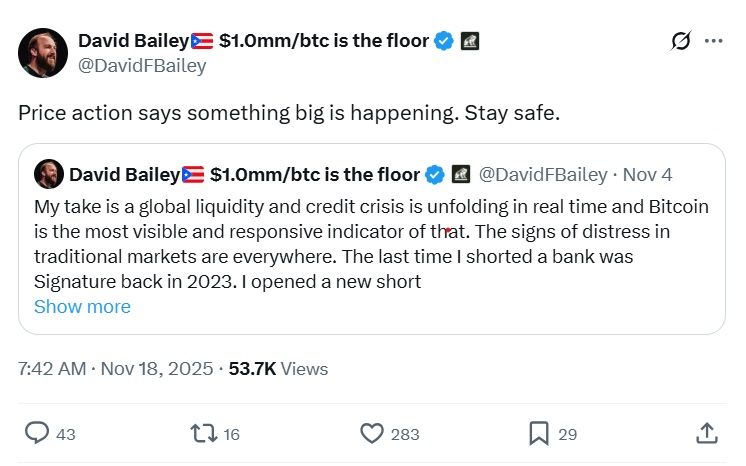Click the quoted tweet's affiliate badge icon
Viewport: 746px width, 466px height.
(461, 174)
